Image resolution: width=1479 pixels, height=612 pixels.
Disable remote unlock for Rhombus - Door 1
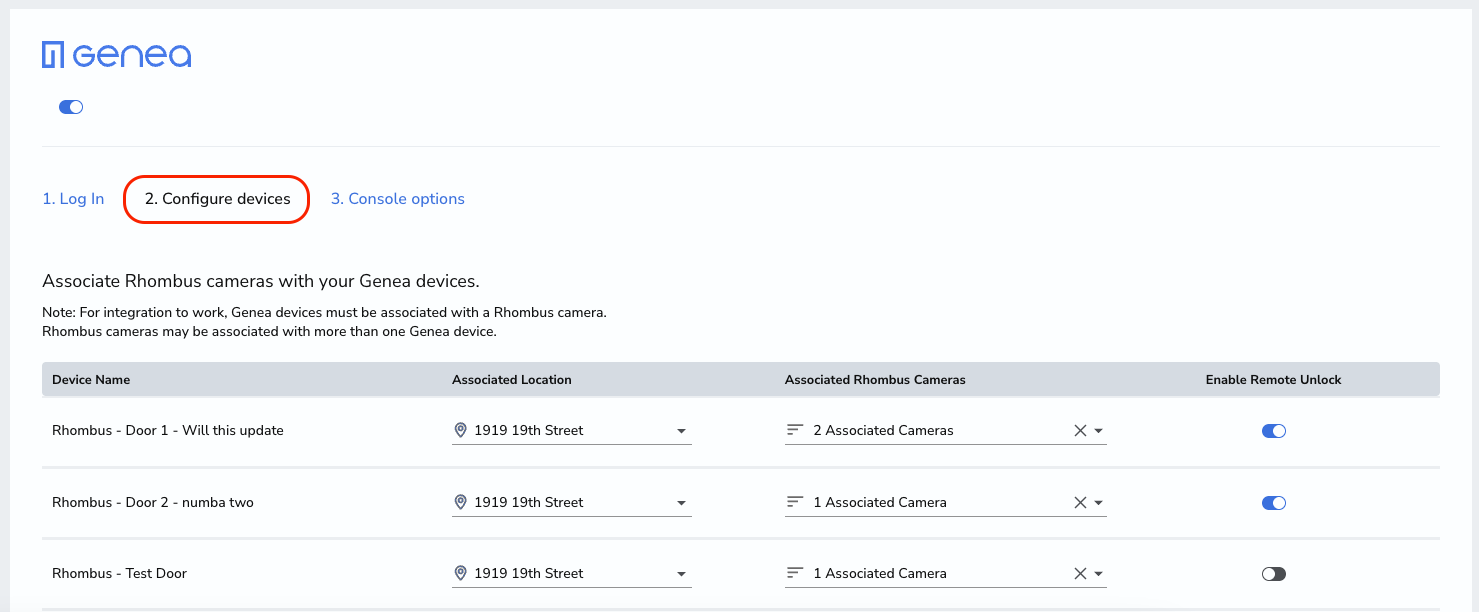[x=1274, y=430]
